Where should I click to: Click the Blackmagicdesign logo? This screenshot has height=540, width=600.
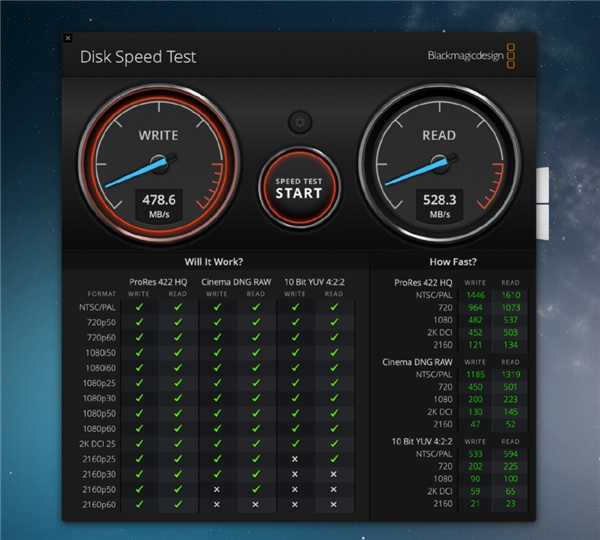pyautogui.click(x=471, y=56)
